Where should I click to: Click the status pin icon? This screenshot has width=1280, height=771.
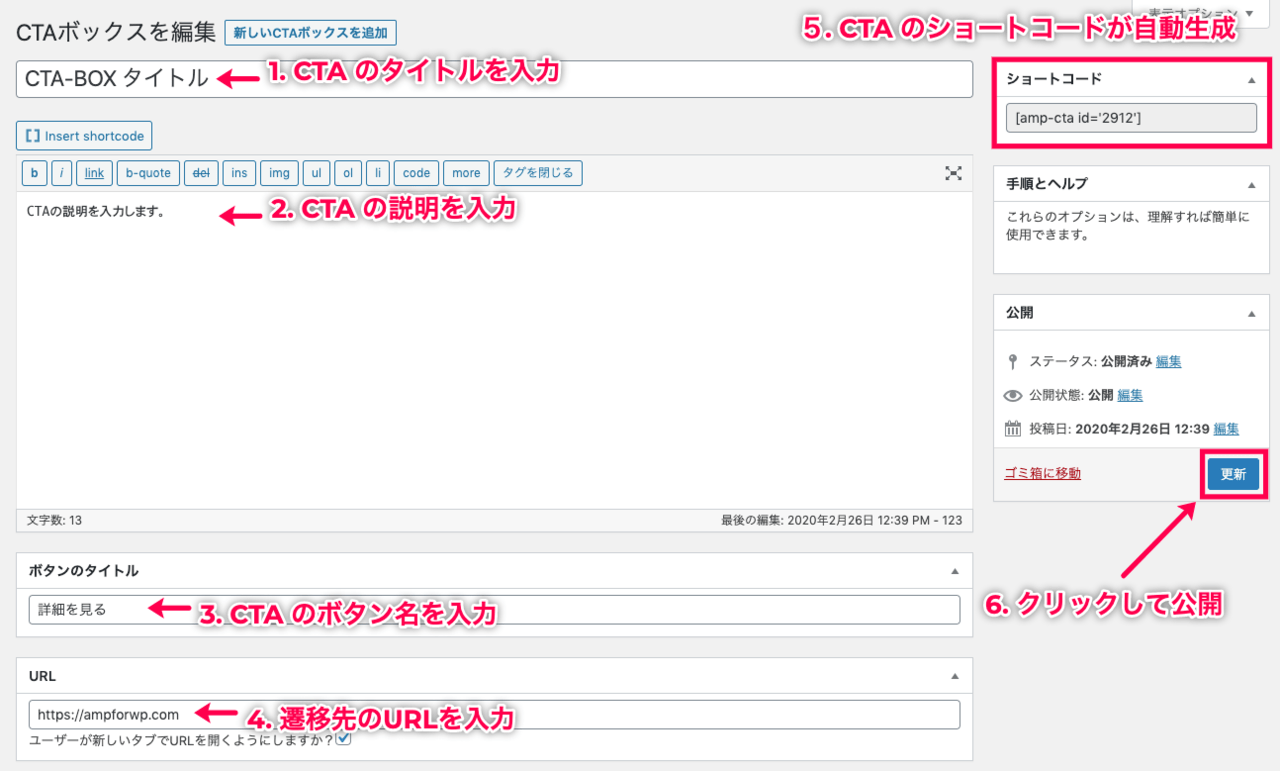(x=1013, y=362)
